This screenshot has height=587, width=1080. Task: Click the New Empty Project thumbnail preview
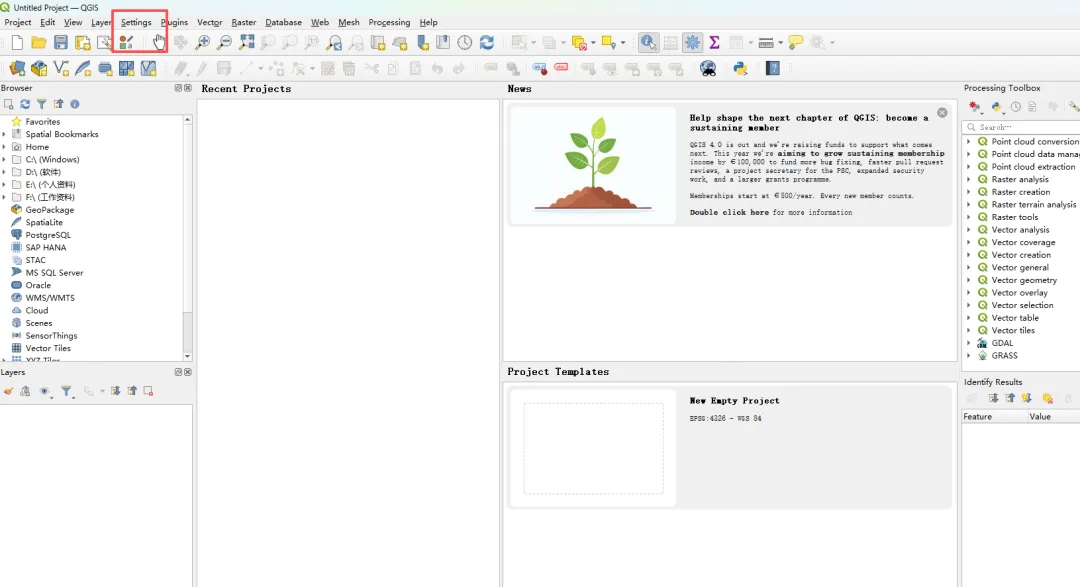click(x=594, y=448)
